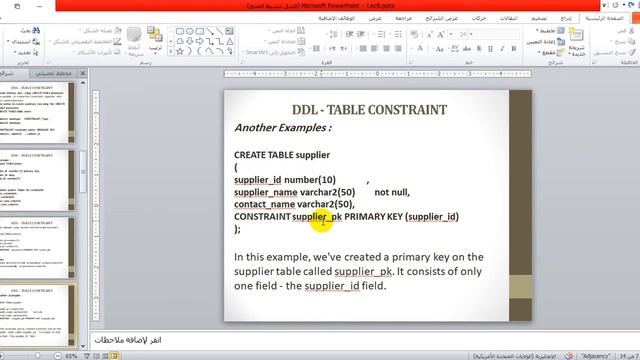
Task: Open Slide Show tab (عرض الشرائح)
Action: click(x=442, y=18)
